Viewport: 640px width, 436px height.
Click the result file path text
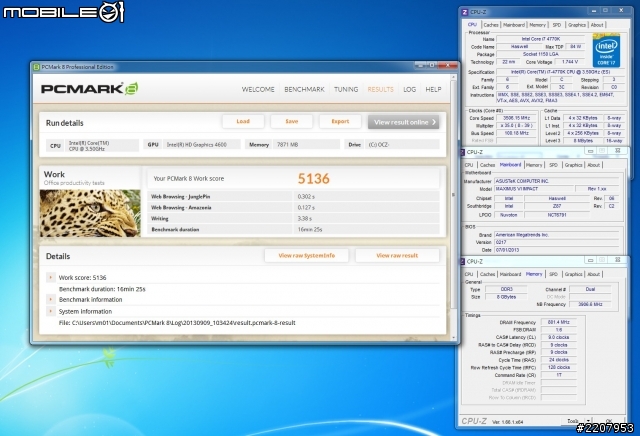click(x=177, y=323)
